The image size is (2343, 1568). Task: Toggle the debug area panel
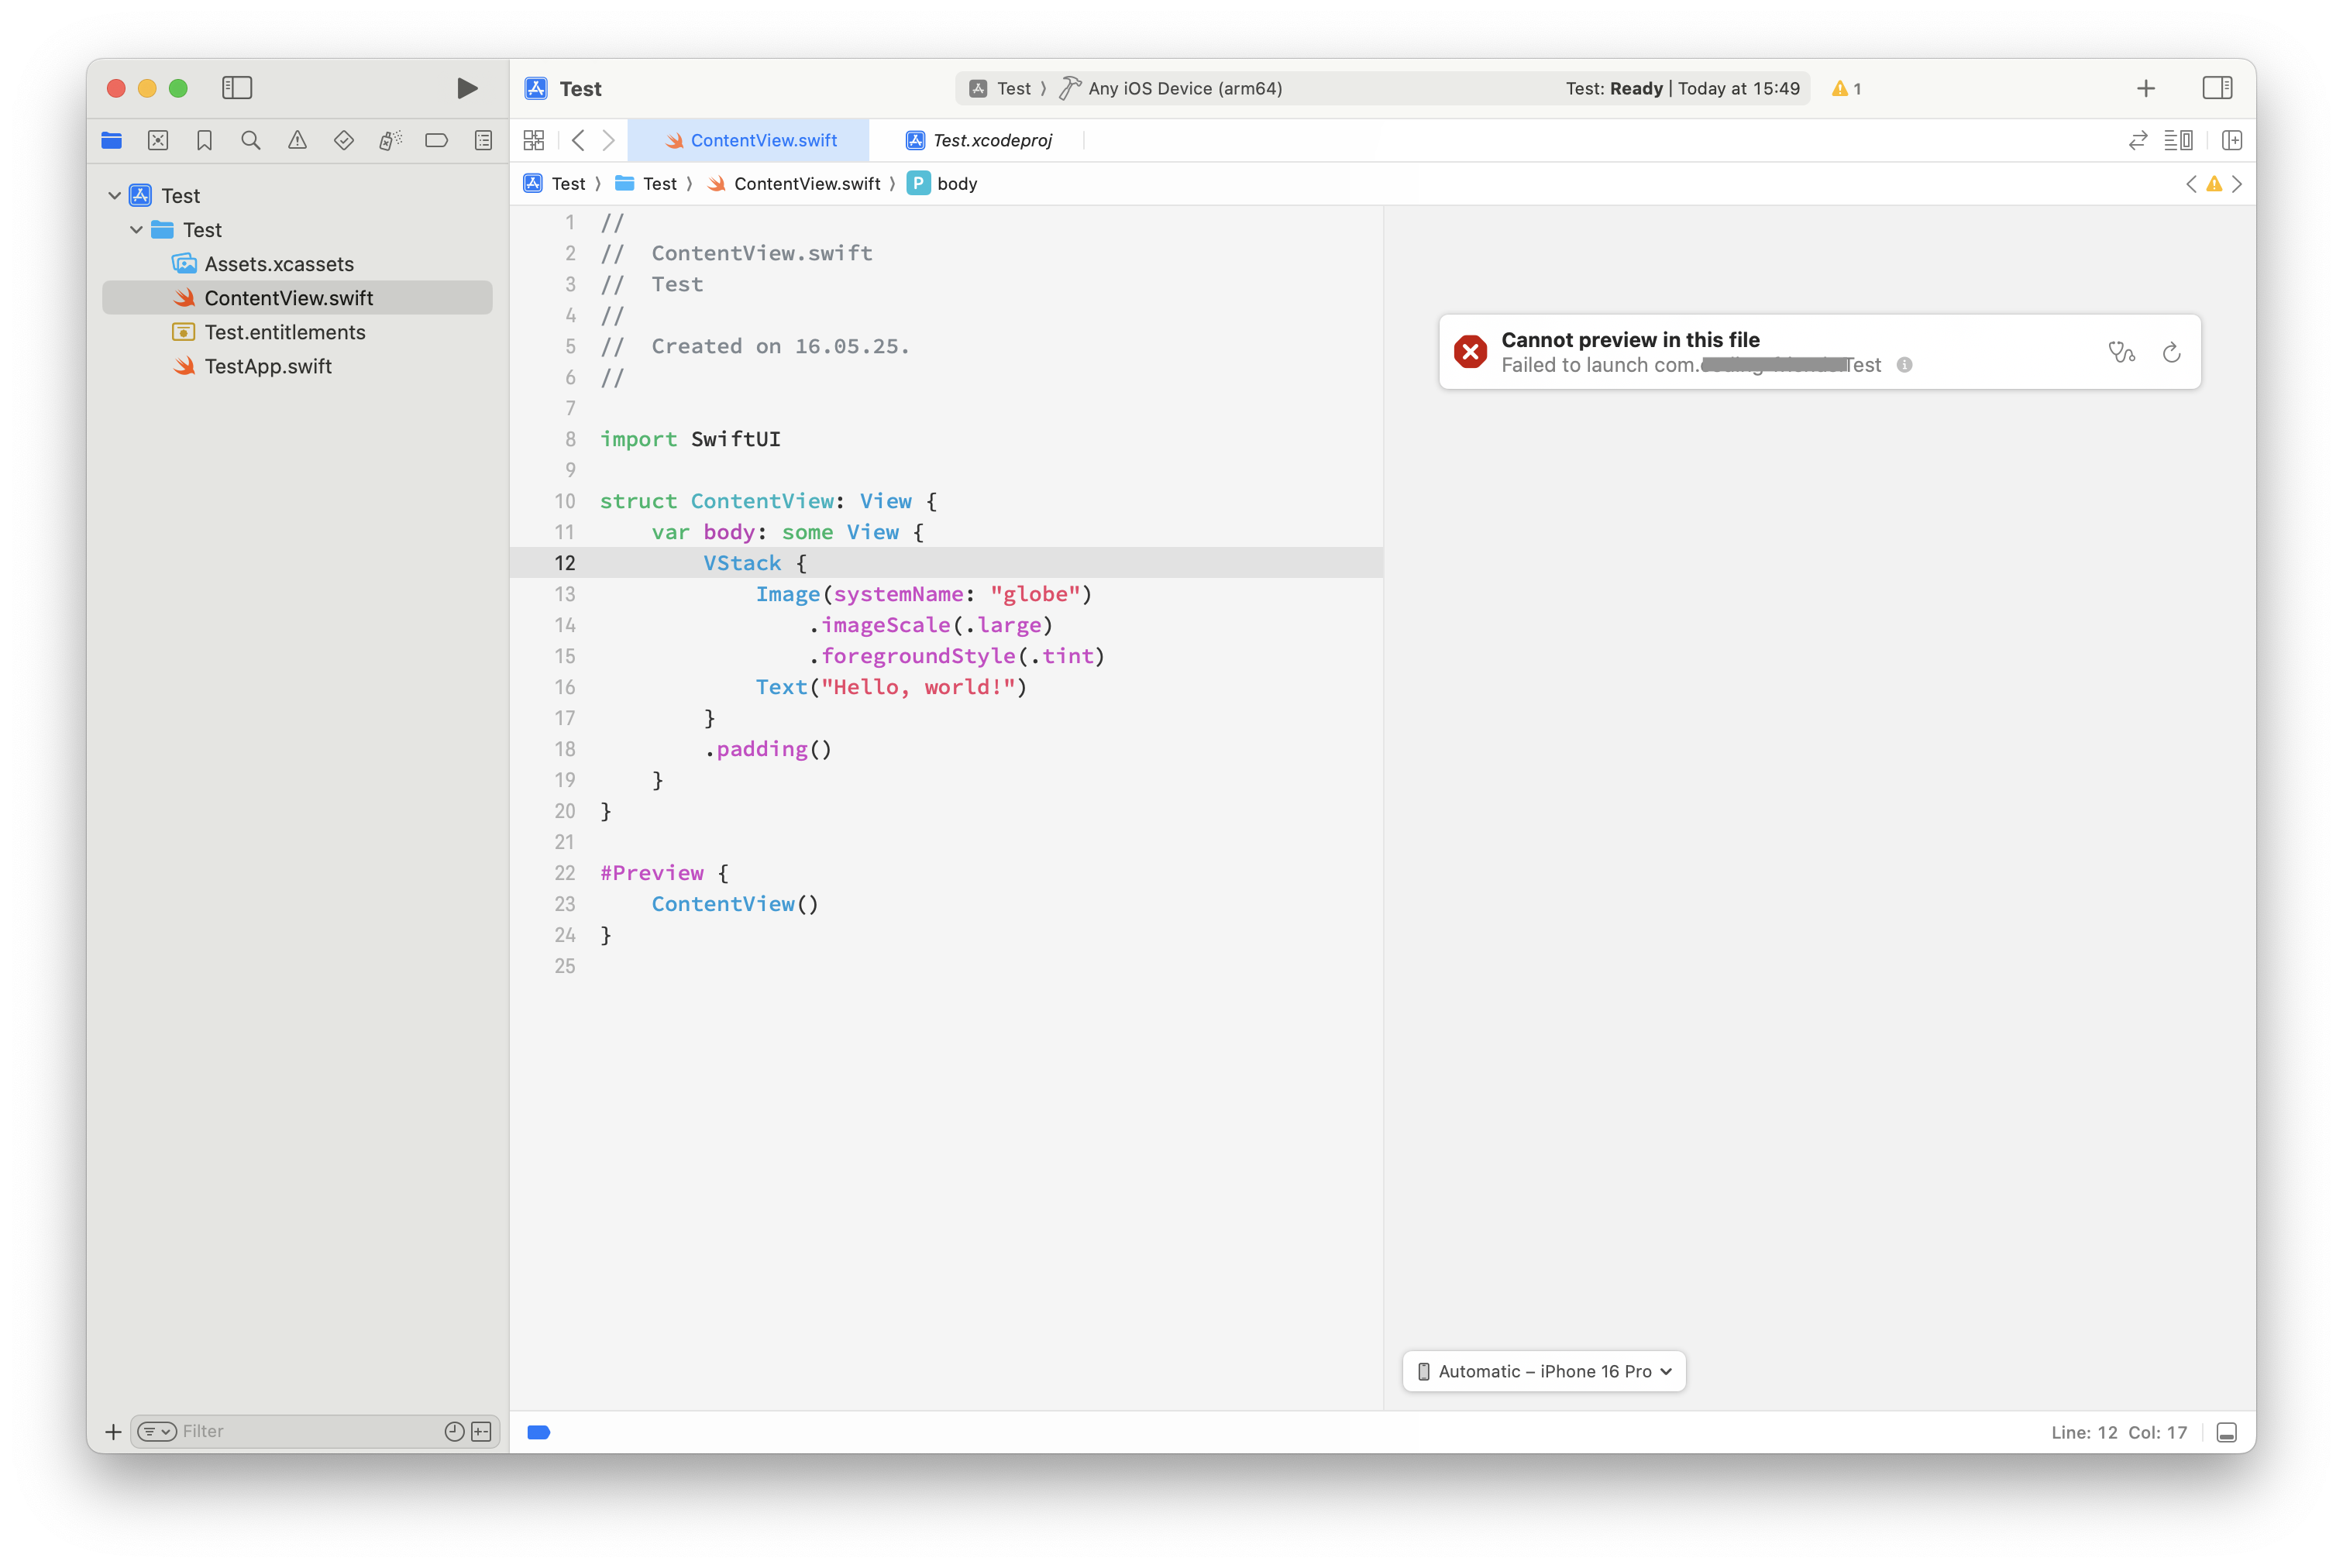(2226, 1432)
